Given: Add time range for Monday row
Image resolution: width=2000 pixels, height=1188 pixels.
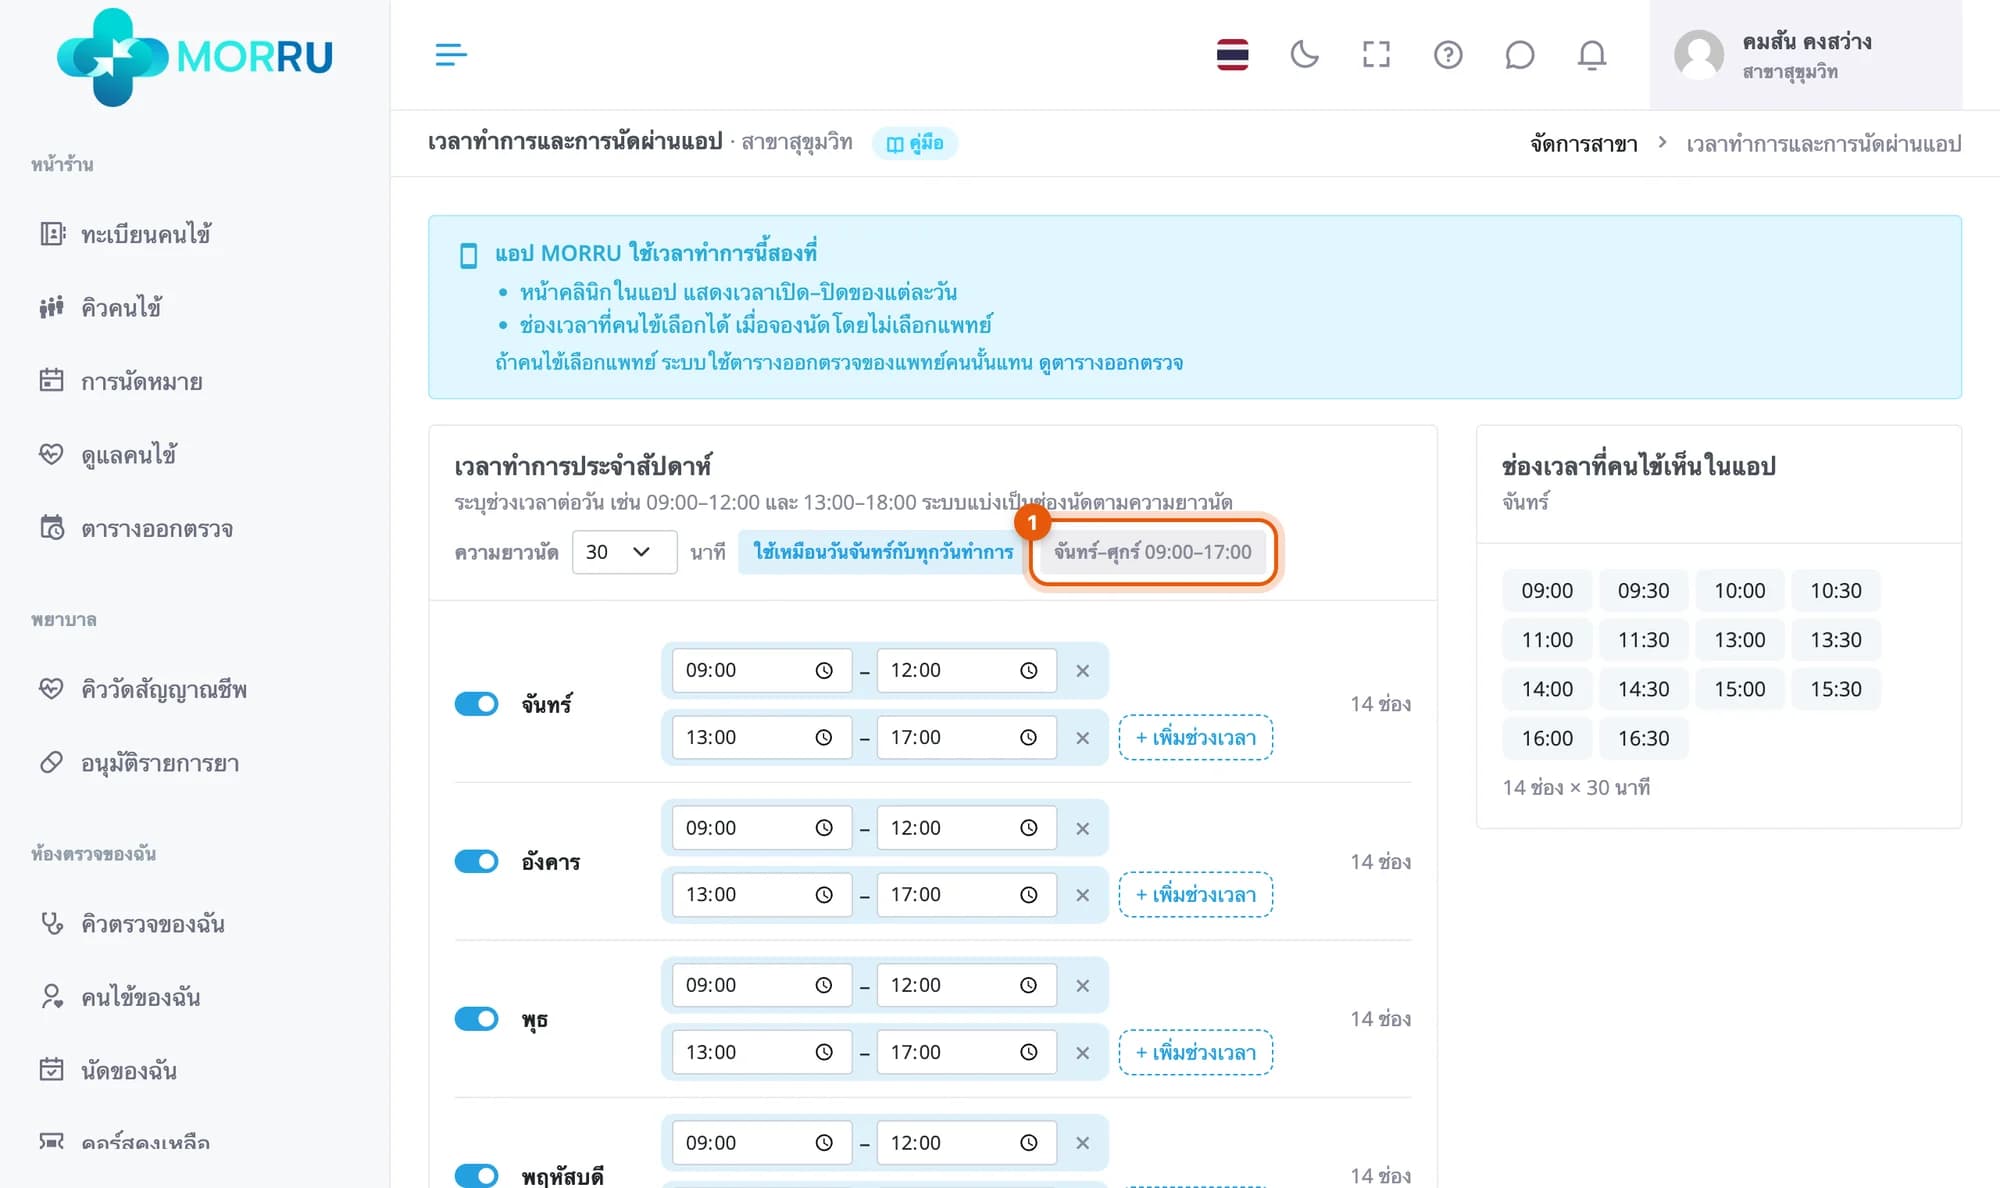Looking at the screenshot, I should pos(1195,738).
